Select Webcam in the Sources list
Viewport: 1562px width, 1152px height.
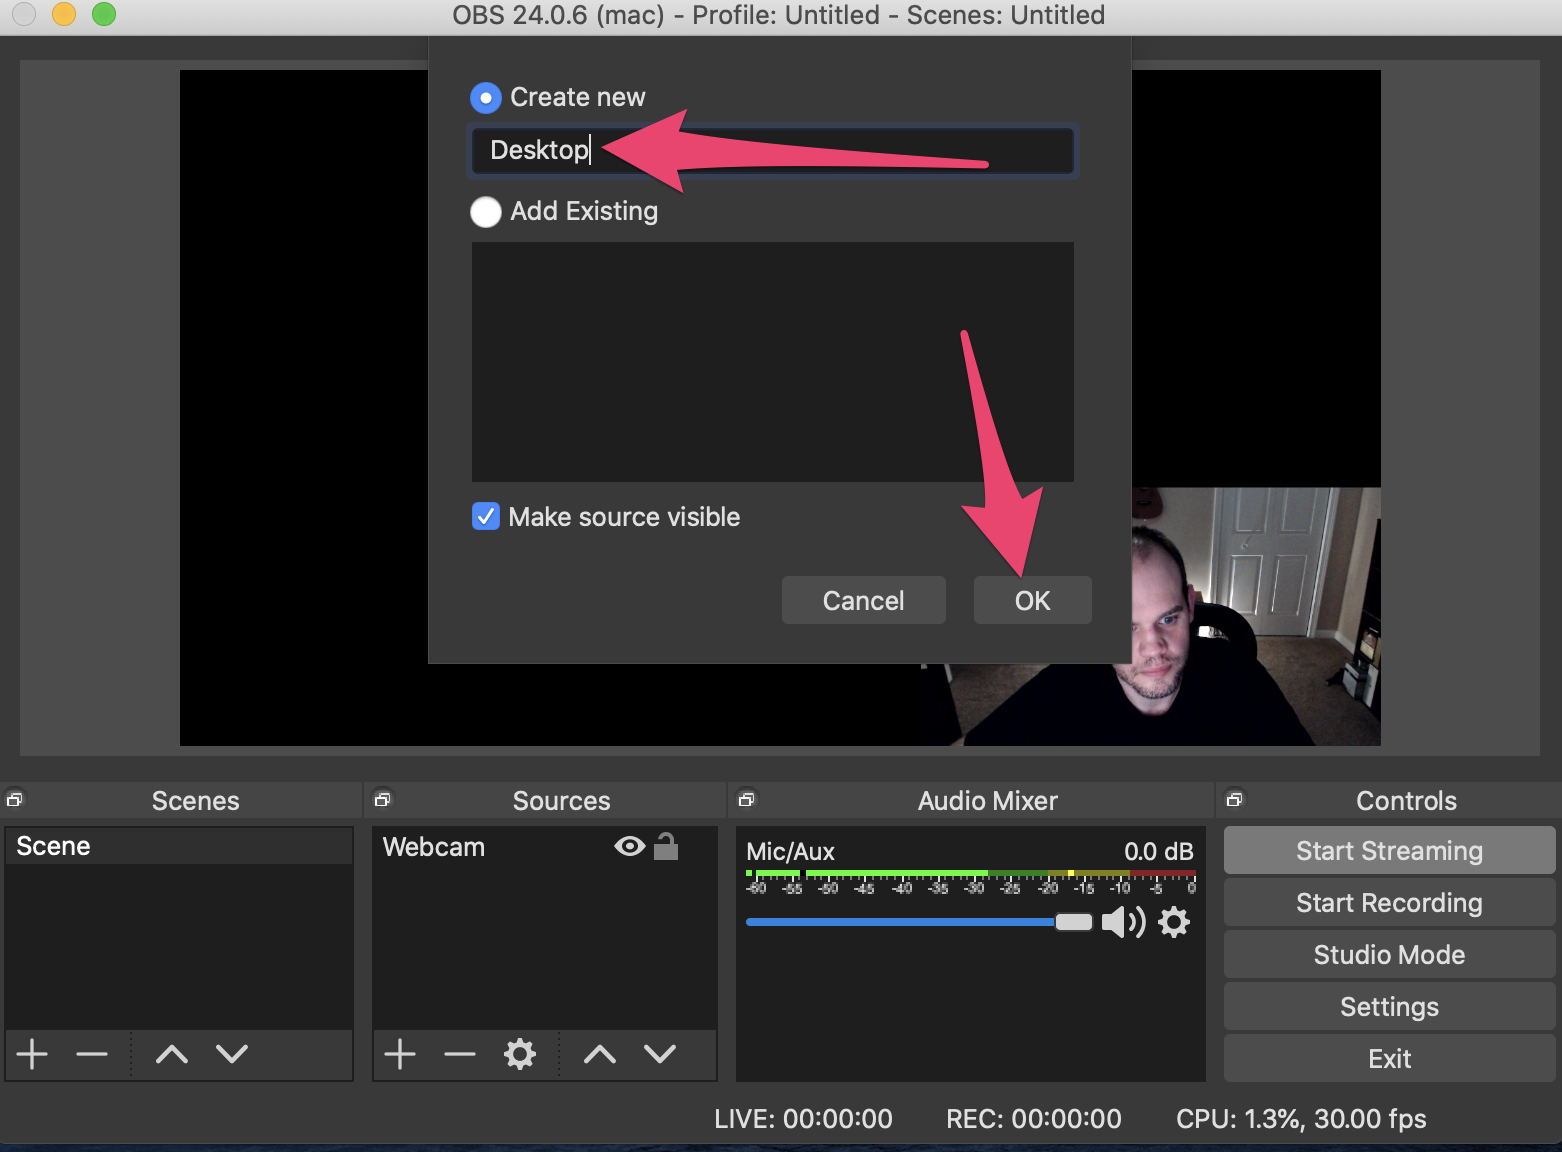pos(545,847)
